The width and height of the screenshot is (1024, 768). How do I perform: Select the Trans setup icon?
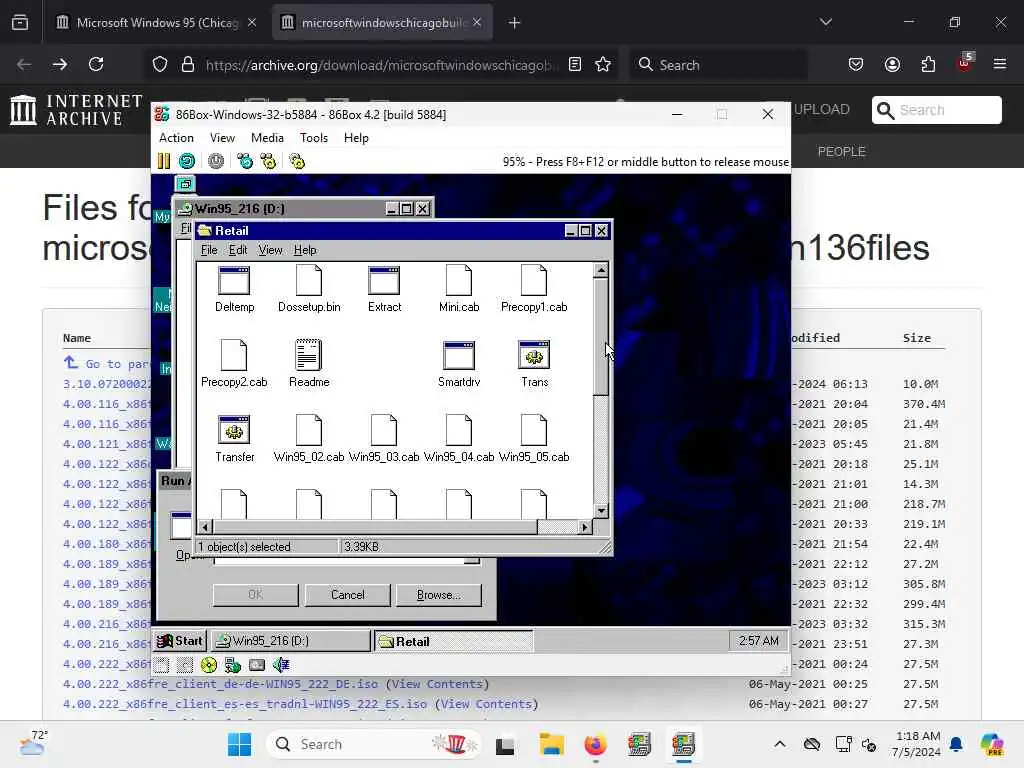tap(534, 364)
